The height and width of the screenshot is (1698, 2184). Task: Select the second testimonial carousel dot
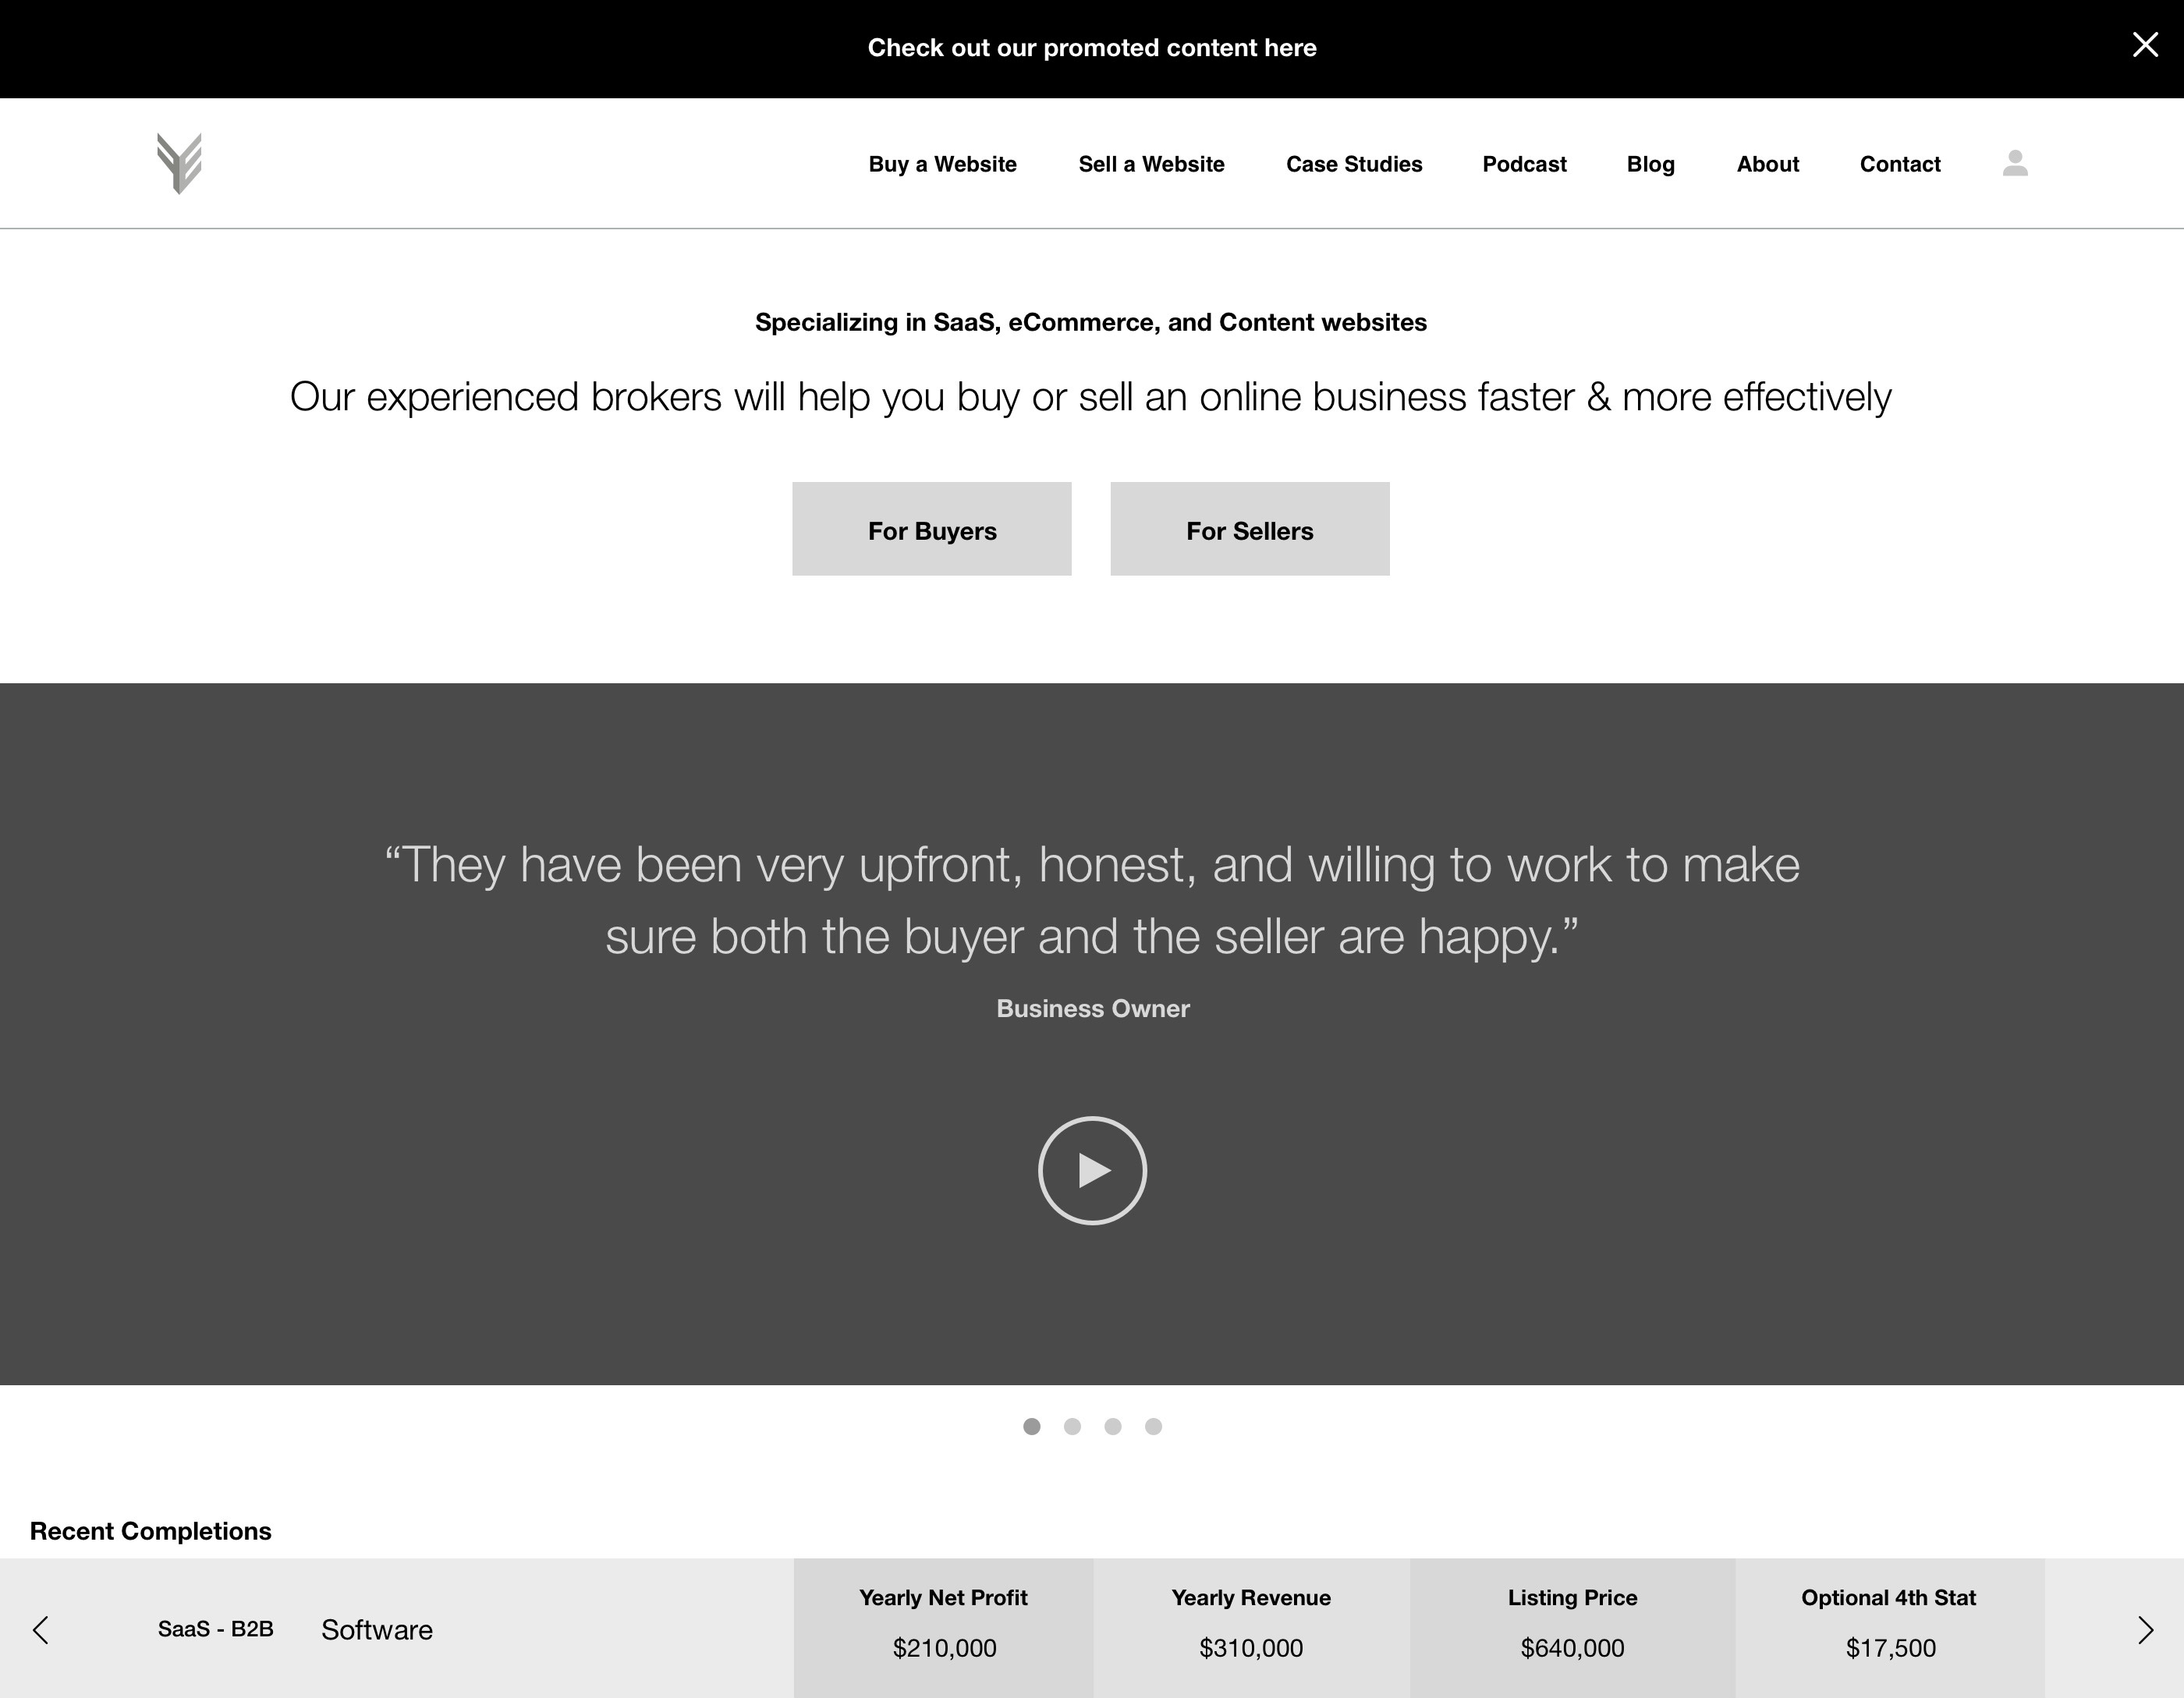1072,1427
